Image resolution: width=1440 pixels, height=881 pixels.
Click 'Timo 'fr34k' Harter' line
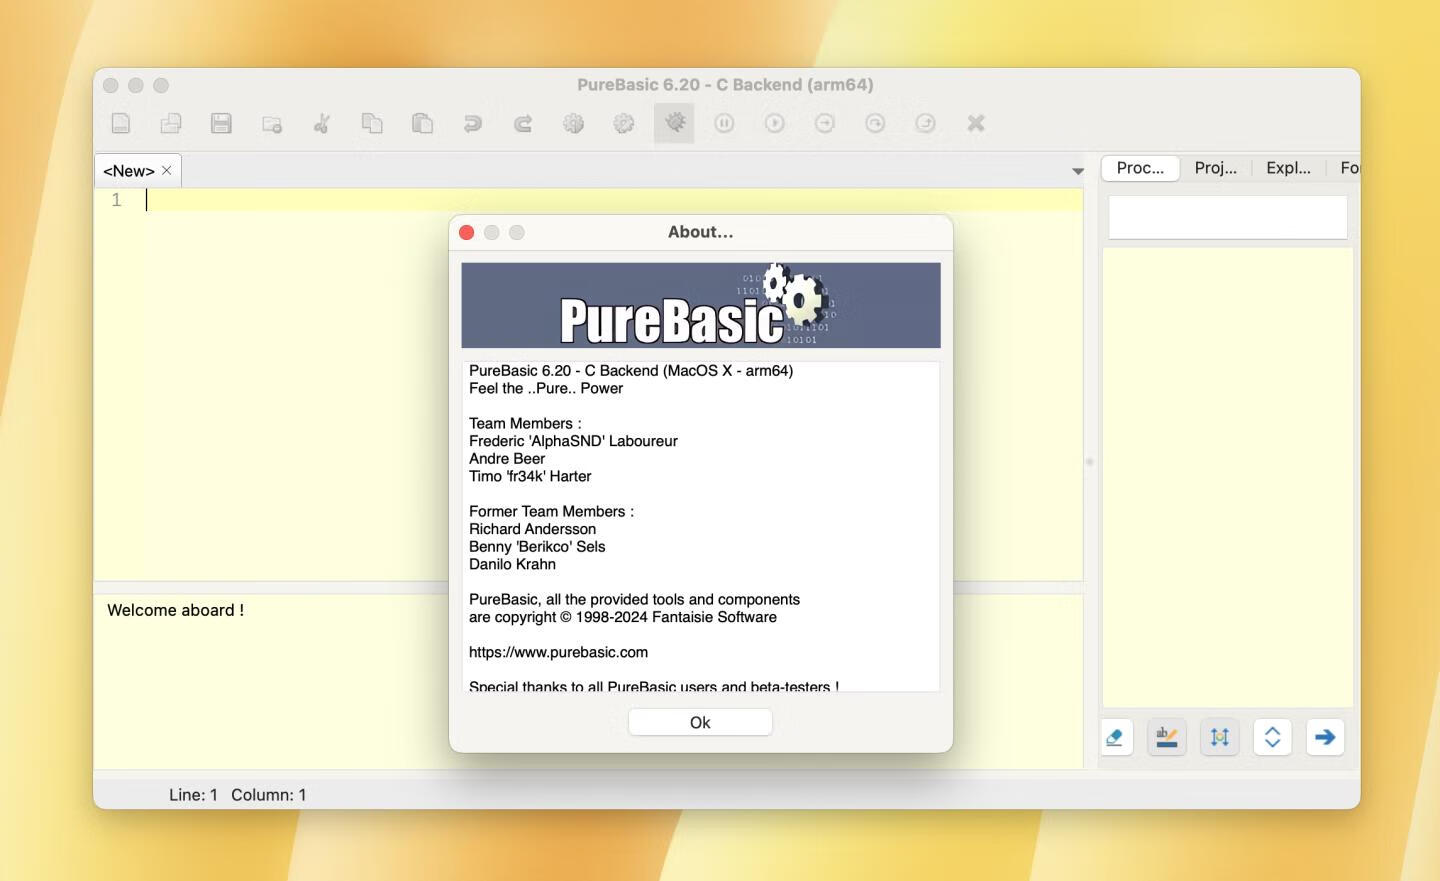point(530,476)
